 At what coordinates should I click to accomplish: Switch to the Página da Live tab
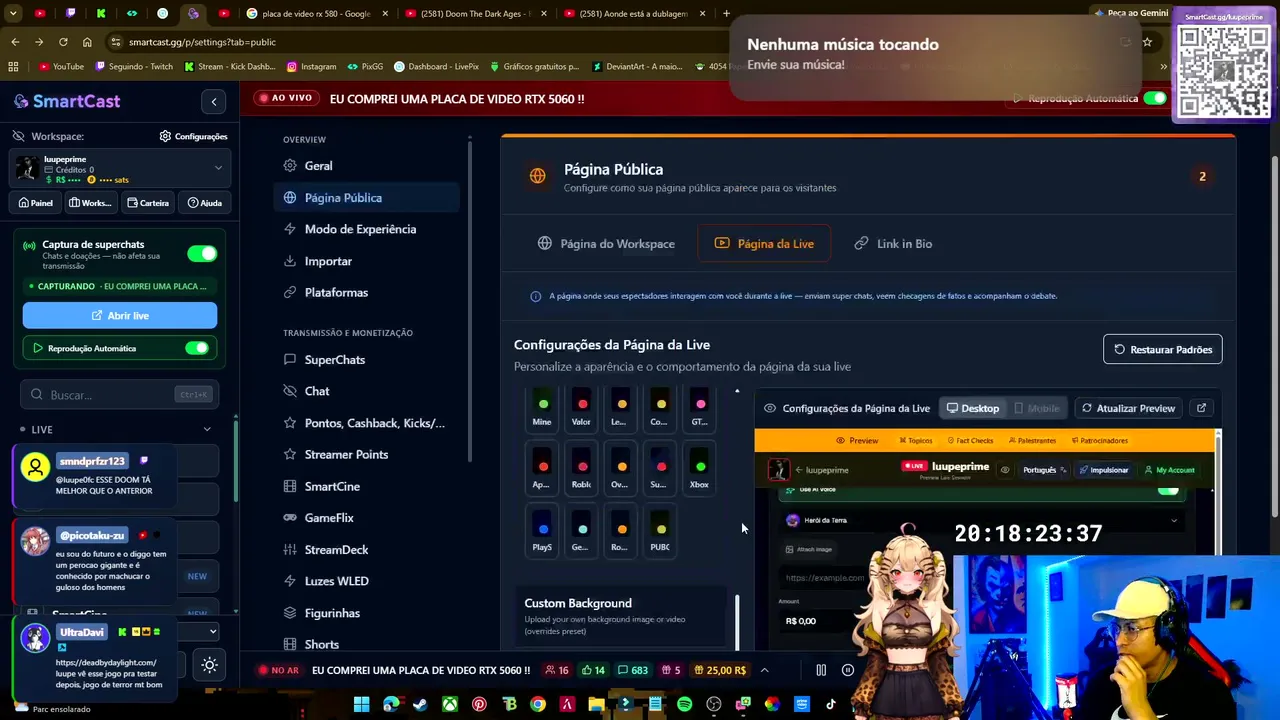pos(764,243)
